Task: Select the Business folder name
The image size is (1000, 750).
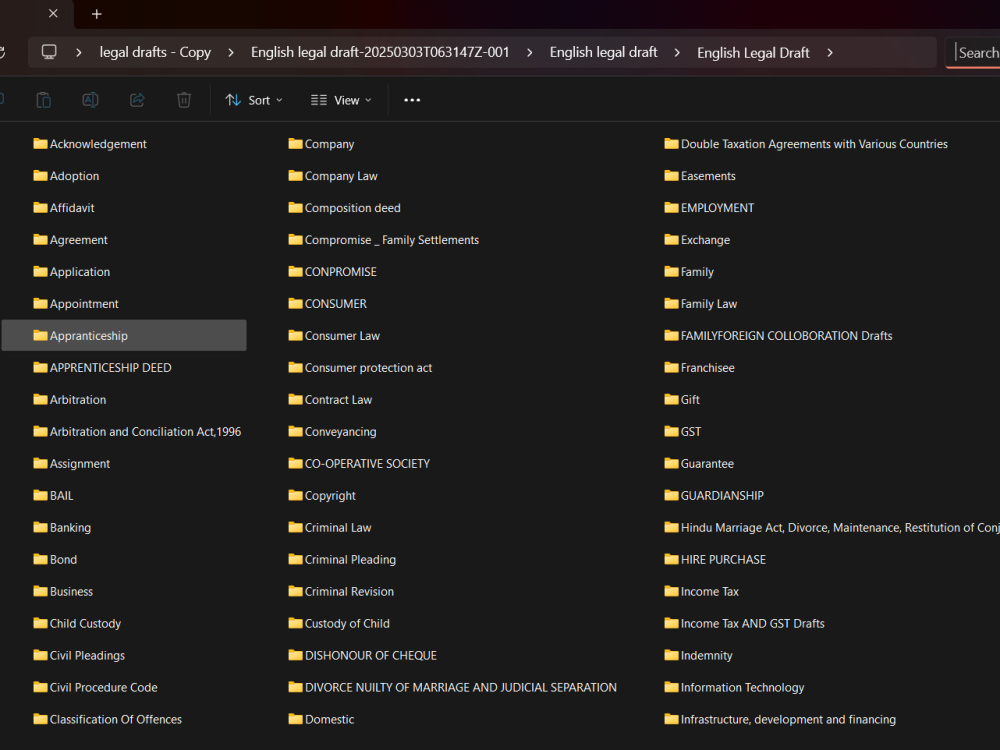Action: coord(71,591)
